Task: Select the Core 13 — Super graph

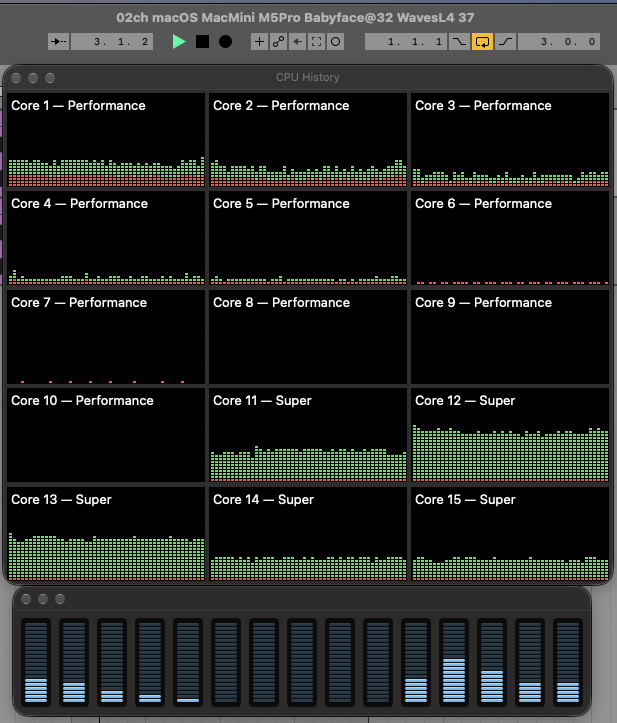Action: point(106,533)
